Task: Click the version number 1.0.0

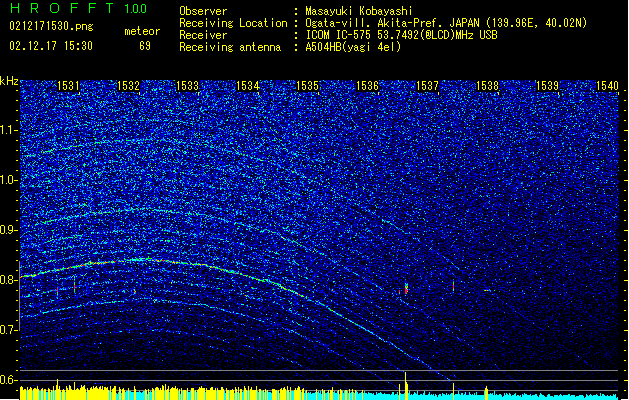Action: click(136, 9)
